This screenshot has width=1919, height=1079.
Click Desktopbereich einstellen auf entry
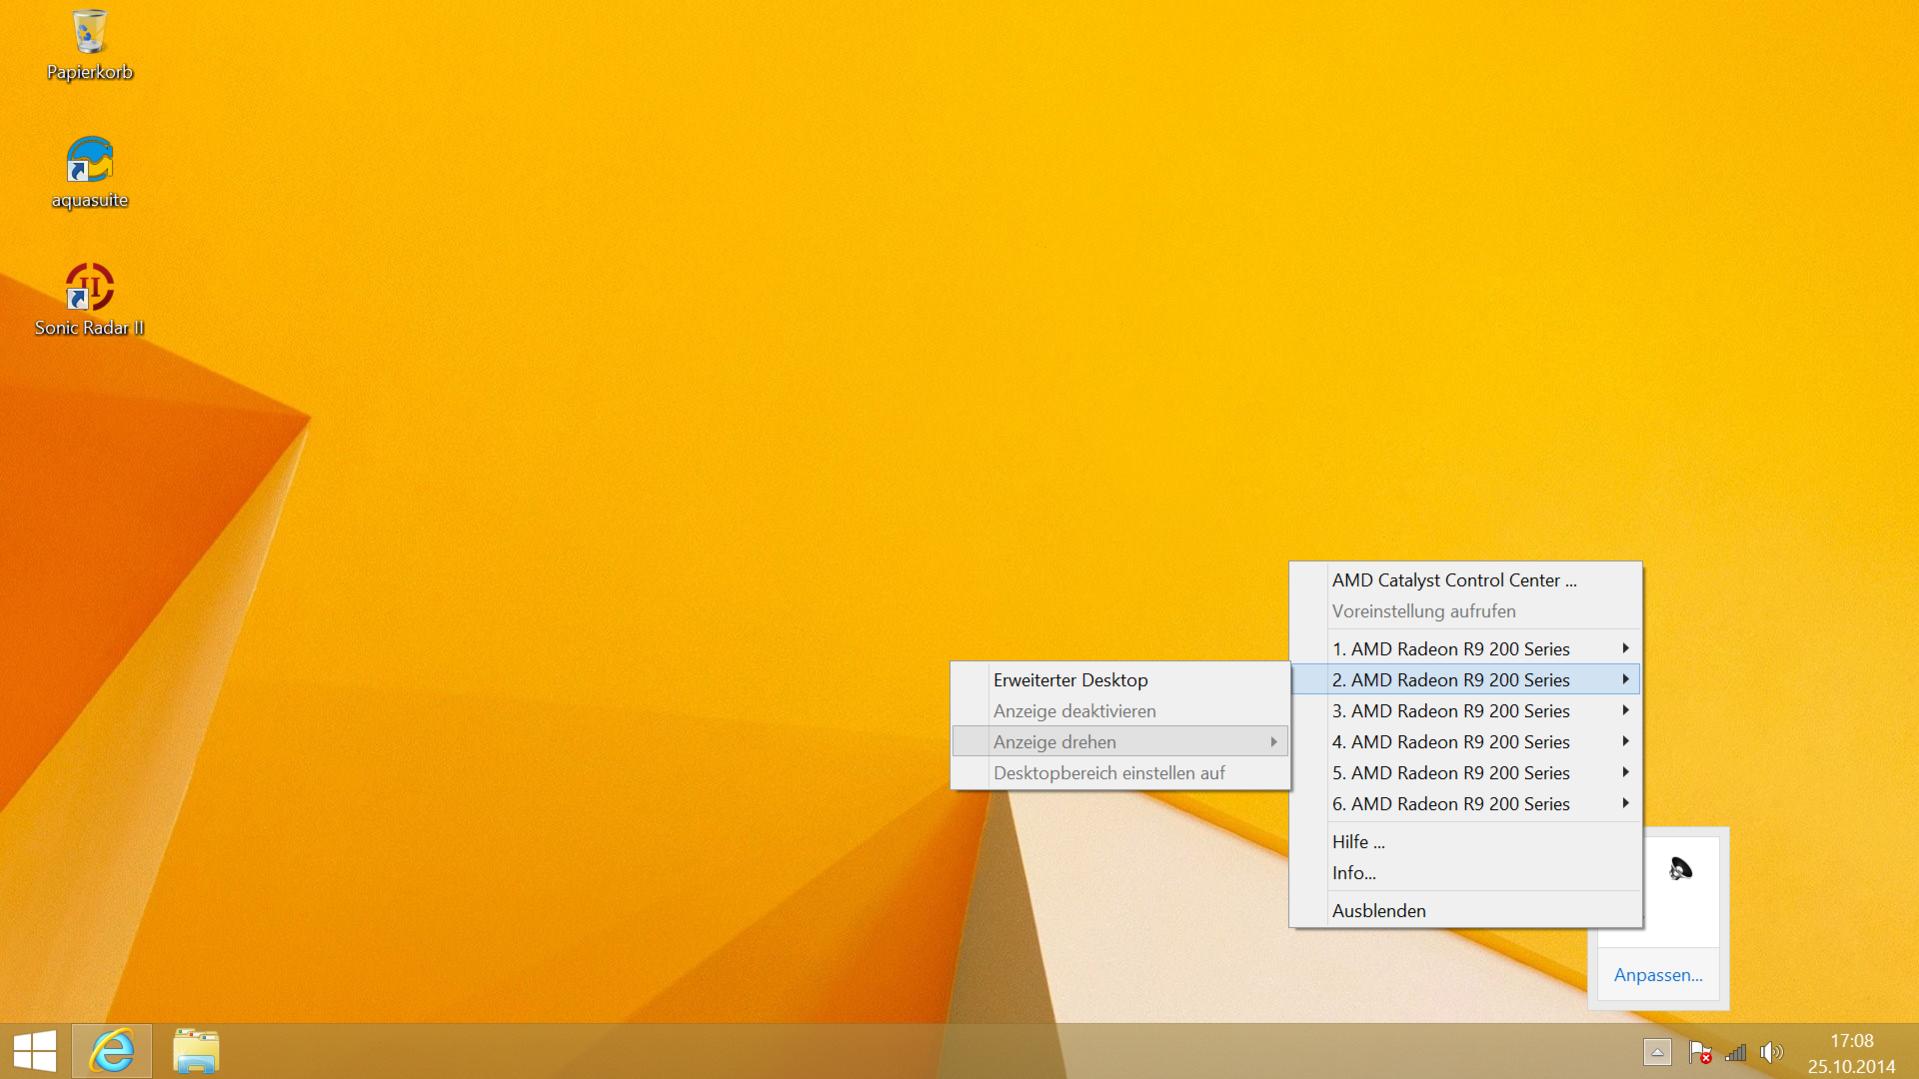click(x=1120, y=773)
